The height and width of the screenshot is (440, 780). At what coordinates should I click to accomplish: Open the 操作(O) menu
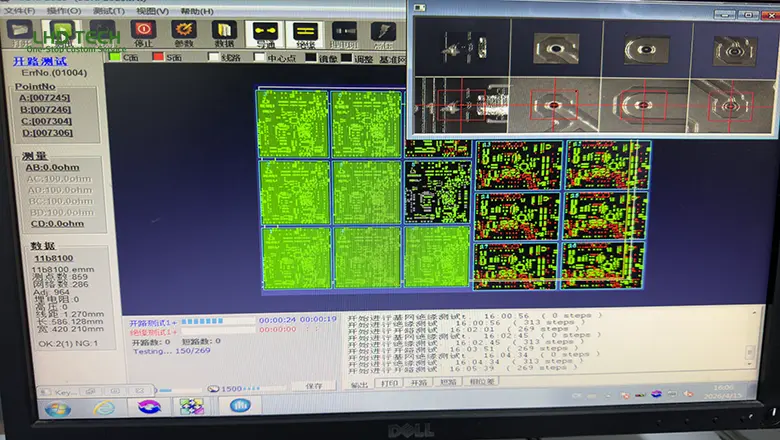point(64,10)
